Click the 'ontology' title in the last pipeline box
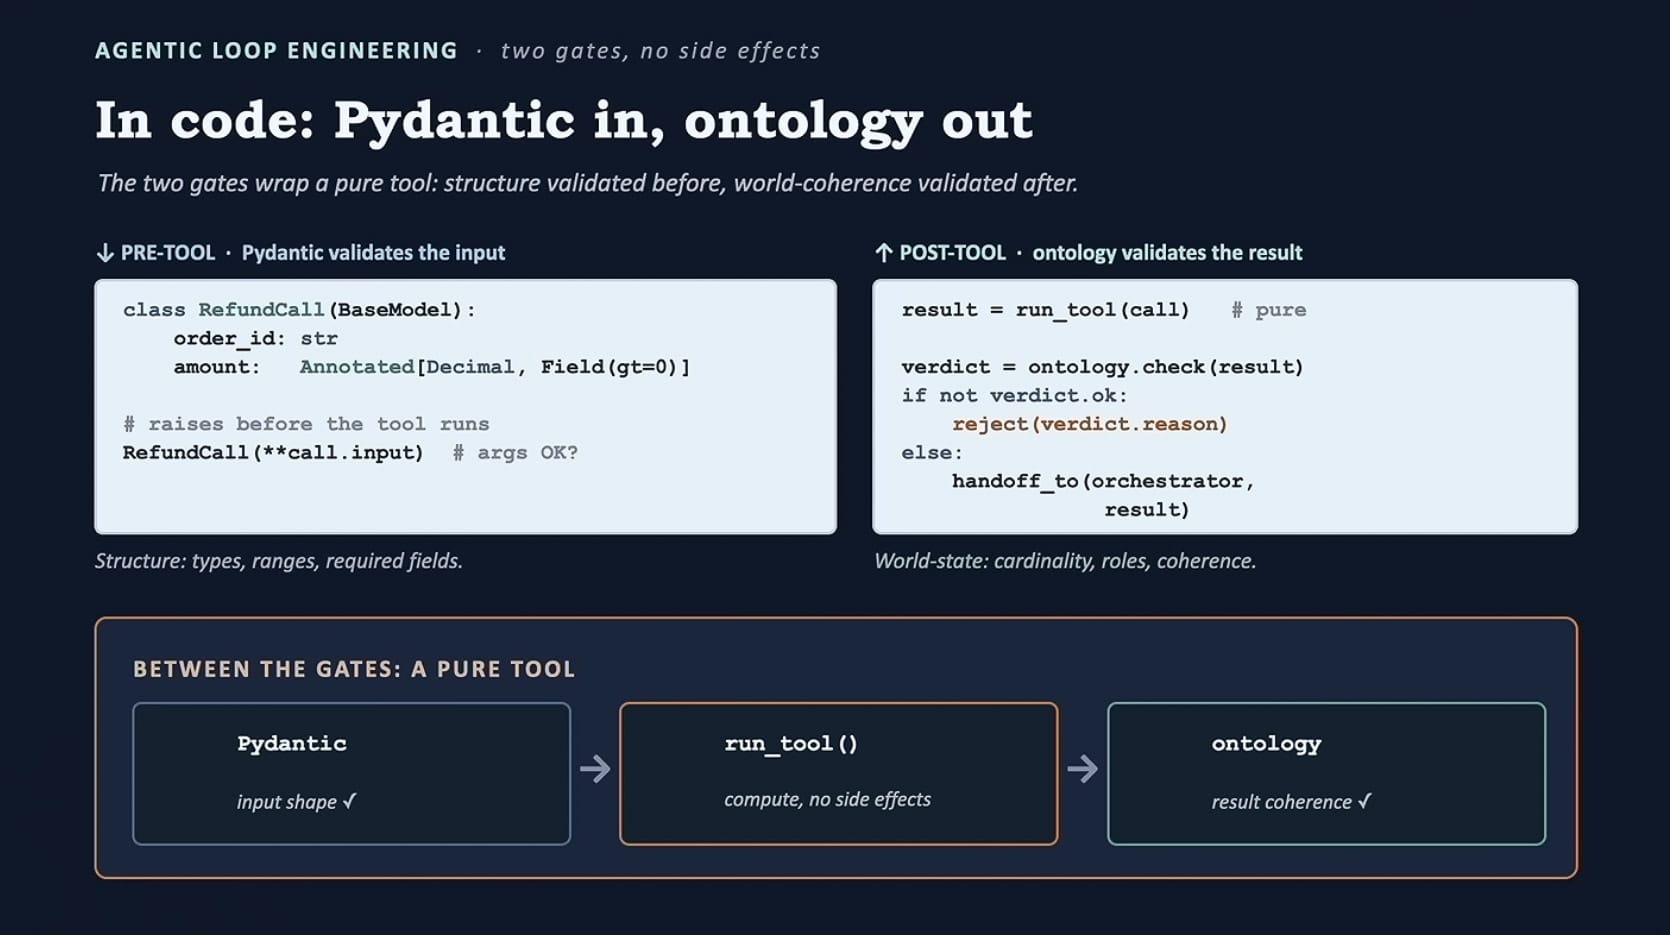Image resolution: width=1670 pixels, height=935 pixels. point(1266,744)
